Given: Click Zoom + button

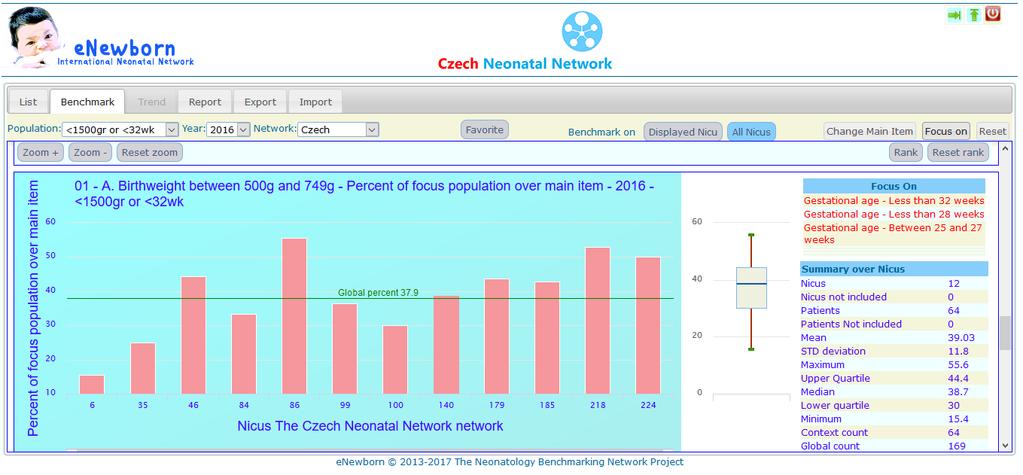Looking at the screenshot, I should click(x=40, y=153).
